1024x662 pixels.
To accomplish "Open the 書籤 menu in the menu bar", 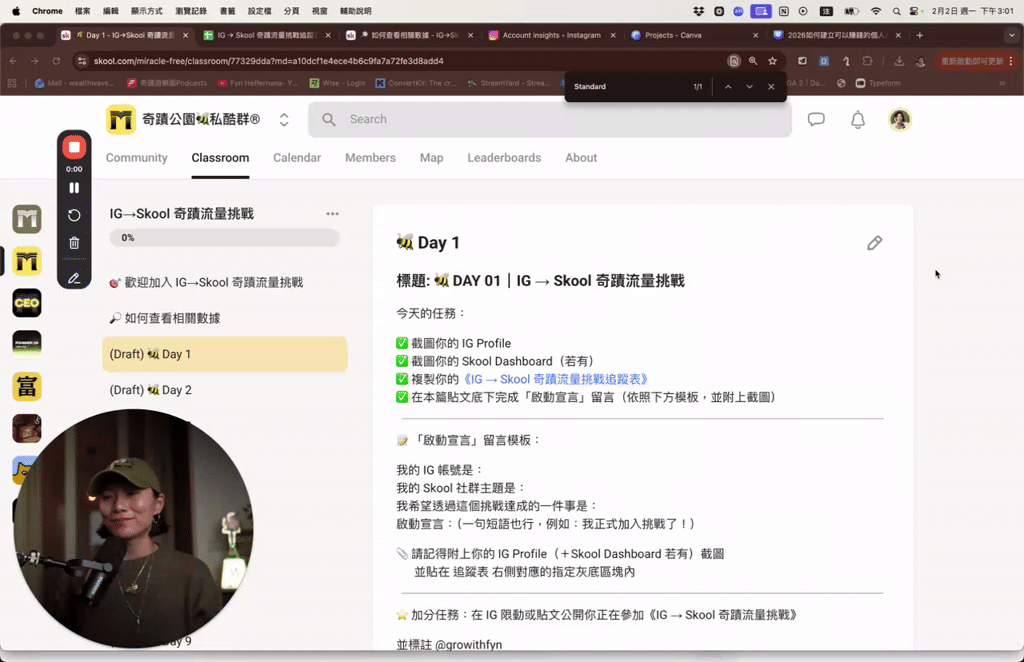I will (227, 11).
